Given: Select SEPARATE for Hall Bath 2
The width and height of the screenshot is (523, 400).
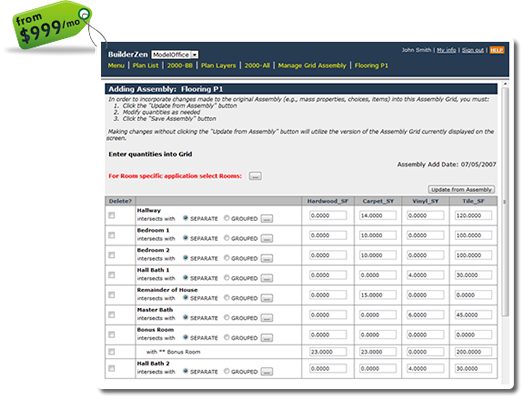Looking at the screenshot, I should [185, 371].
